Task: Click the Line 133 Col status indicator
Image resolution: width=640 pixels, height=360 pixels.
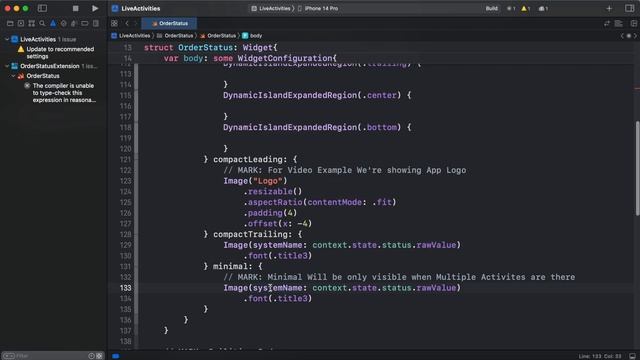Action: (x=600, y=356)
